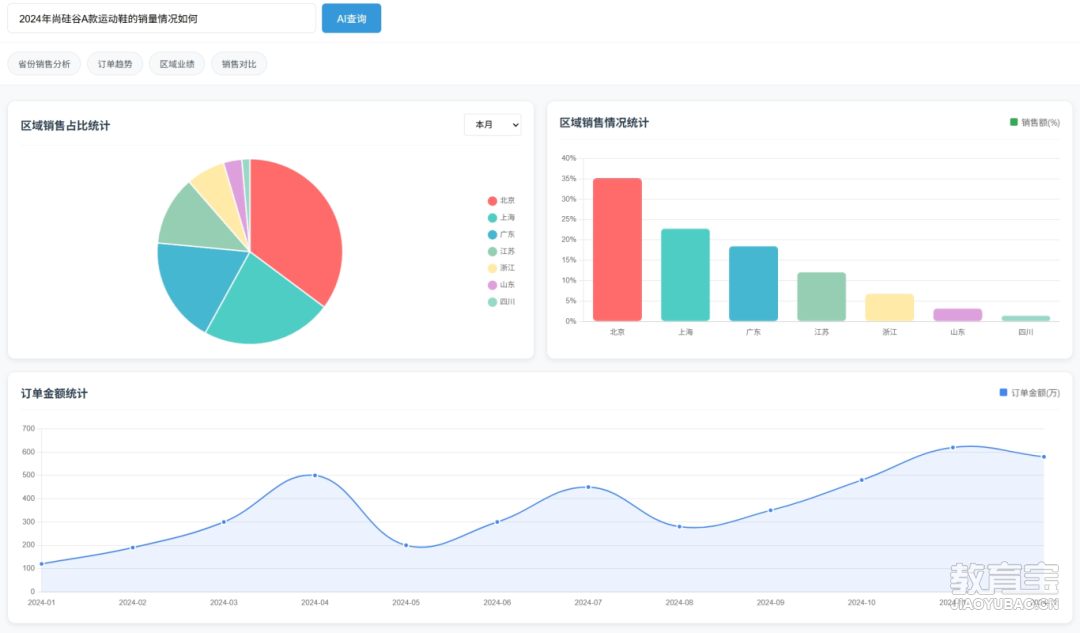Click the AI查询 button
This screenshot has width=1080, height=633.
point(351,18)
